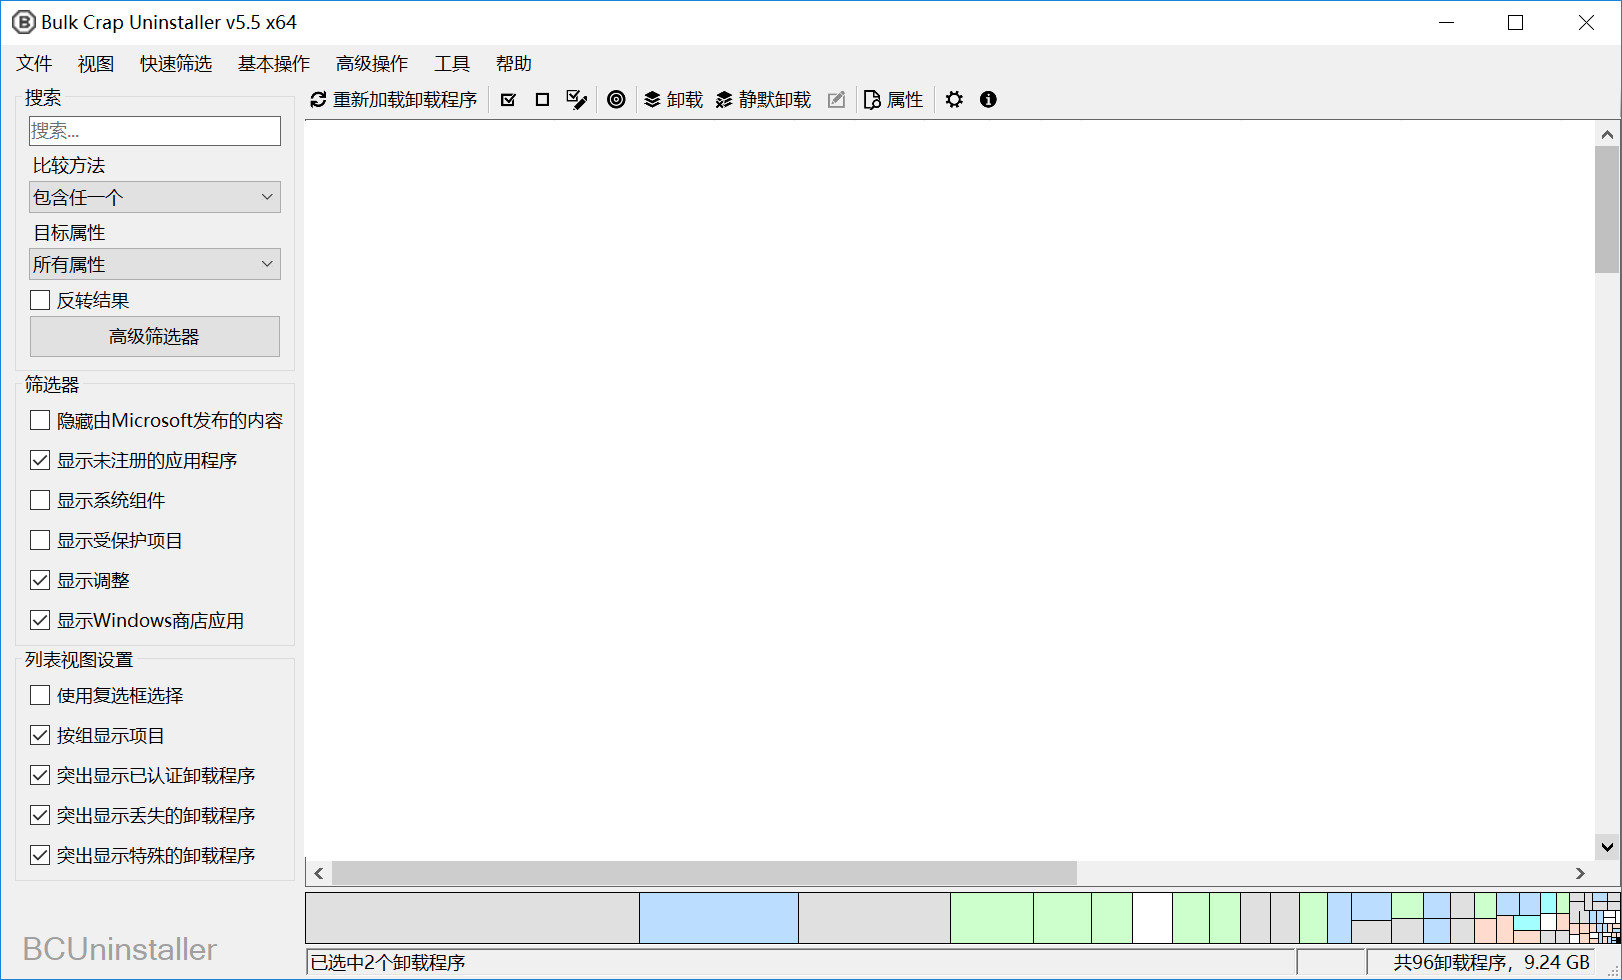
Task: Open the 文件 menu
Action: (x=34, y=63)
